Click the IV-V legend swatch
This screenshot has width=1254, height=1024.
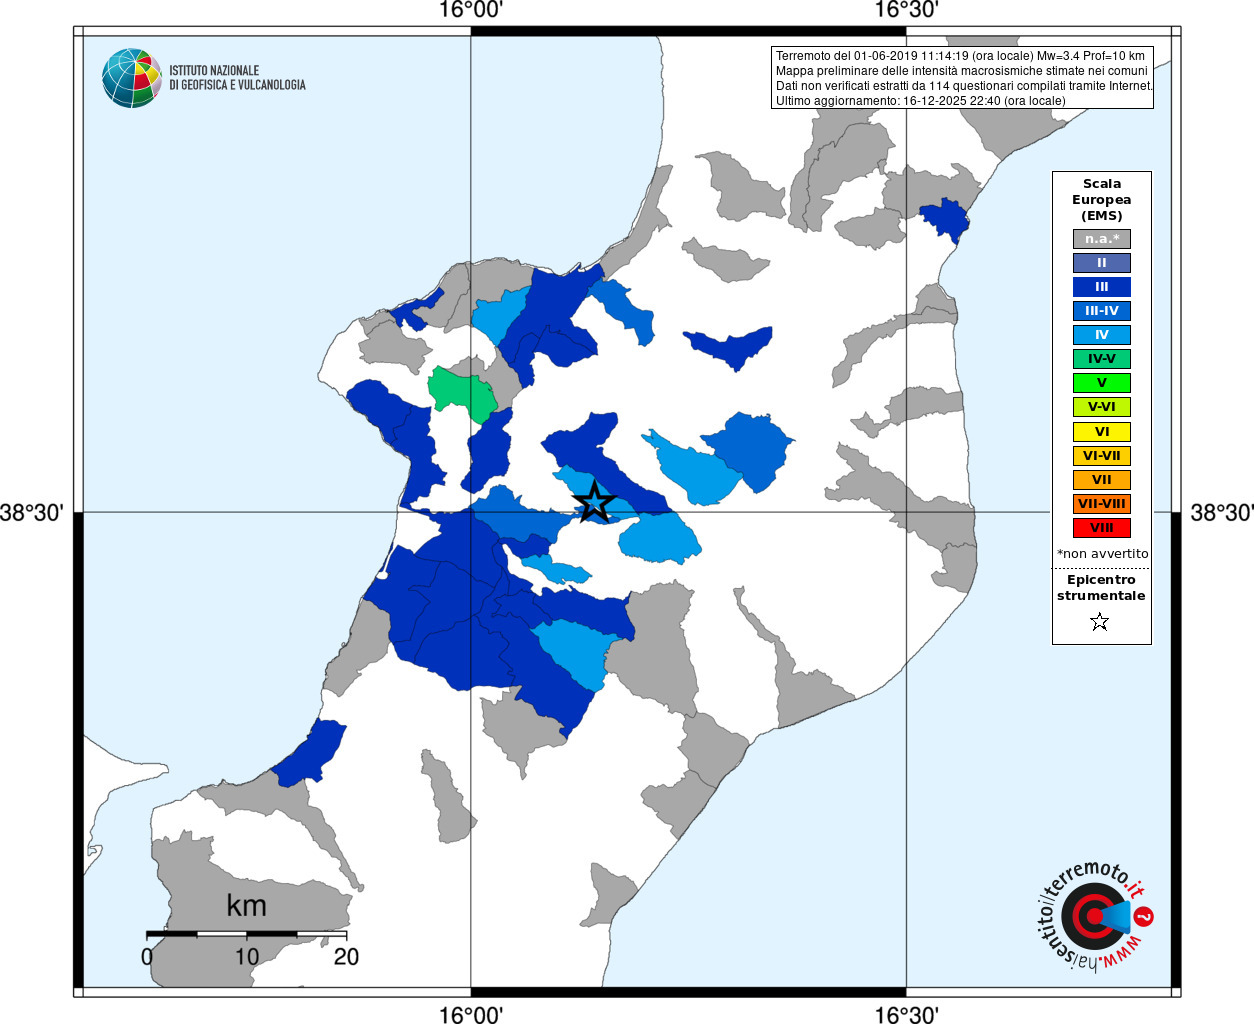click(1102, 359)
